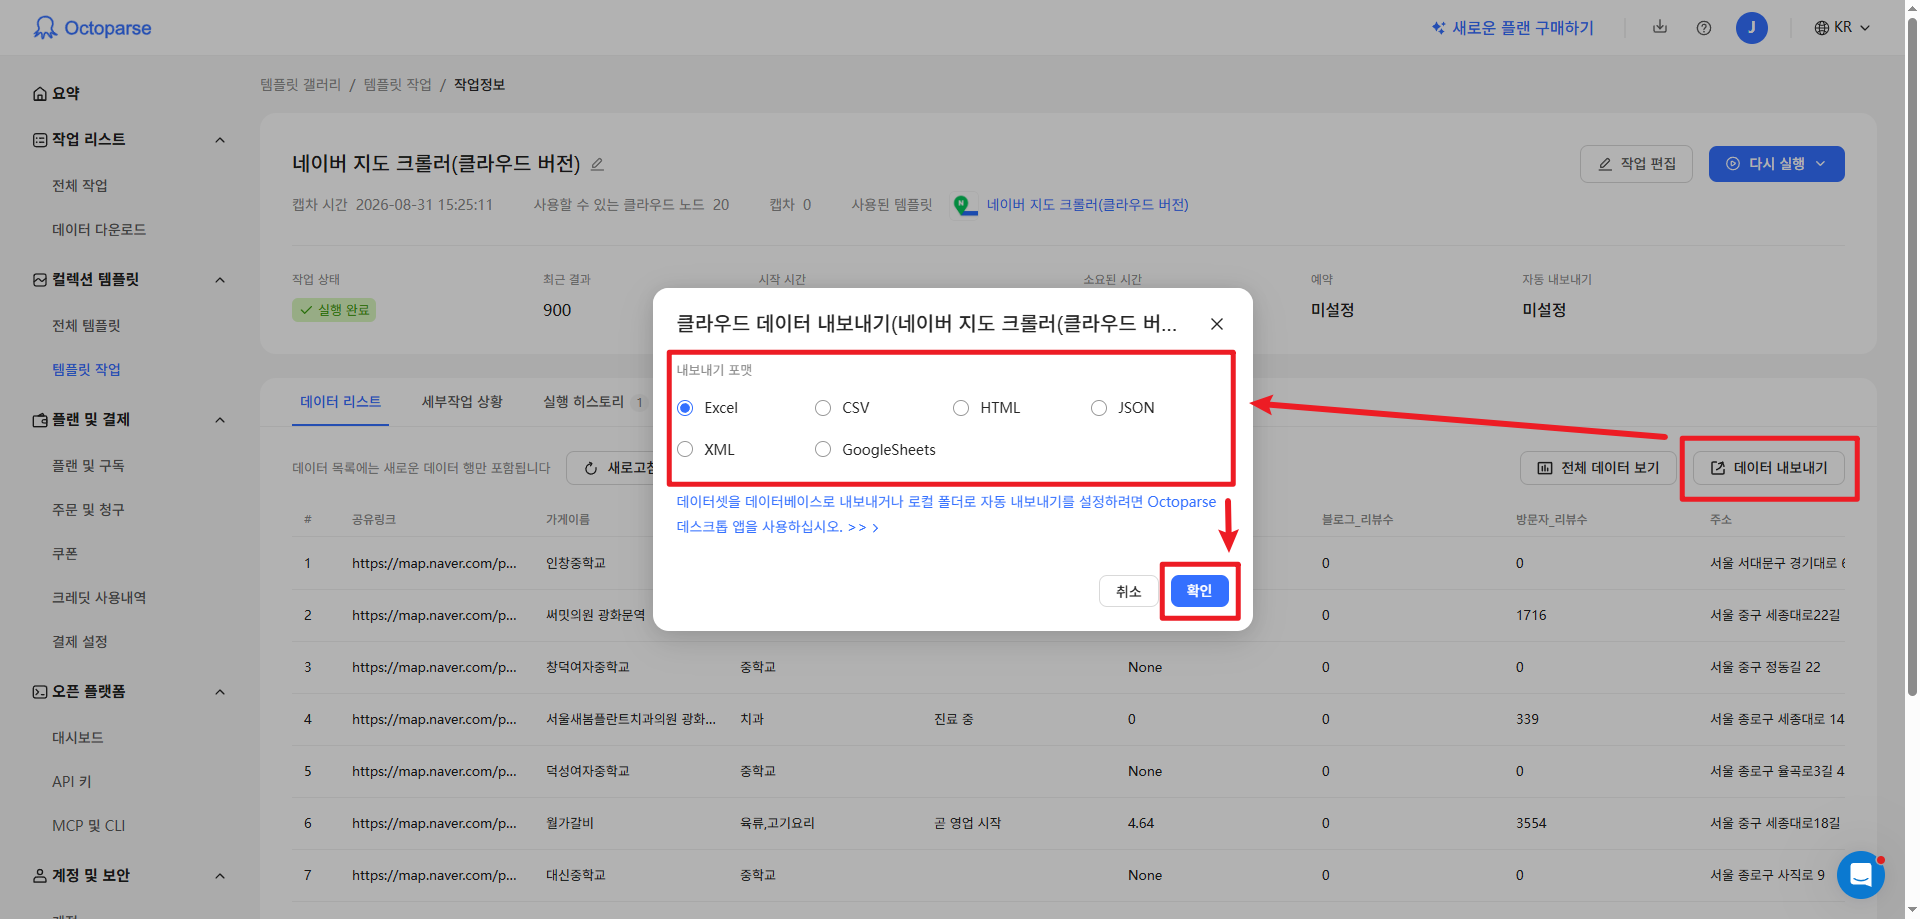Open 결제 설정 in the sidebar
Image resolution: width=1920 pixels, height=919 pixels.
80,642
